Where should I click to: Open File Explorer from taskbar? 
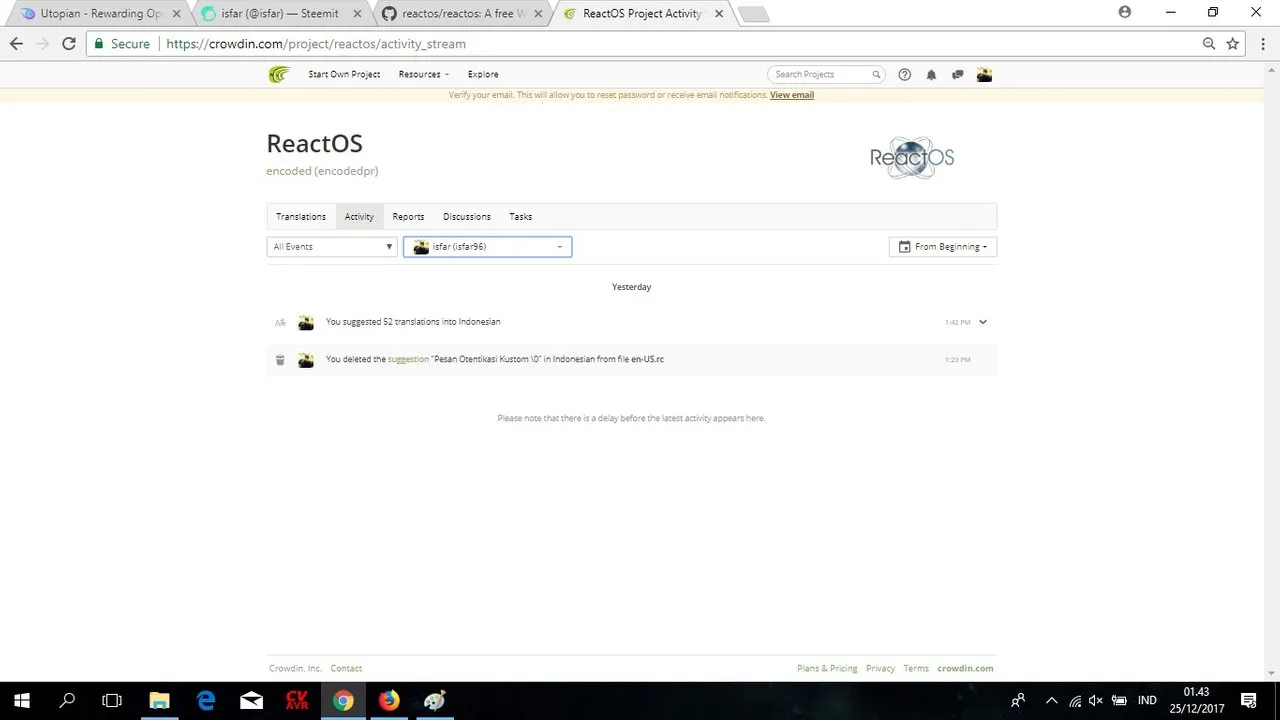coord(160,700)
